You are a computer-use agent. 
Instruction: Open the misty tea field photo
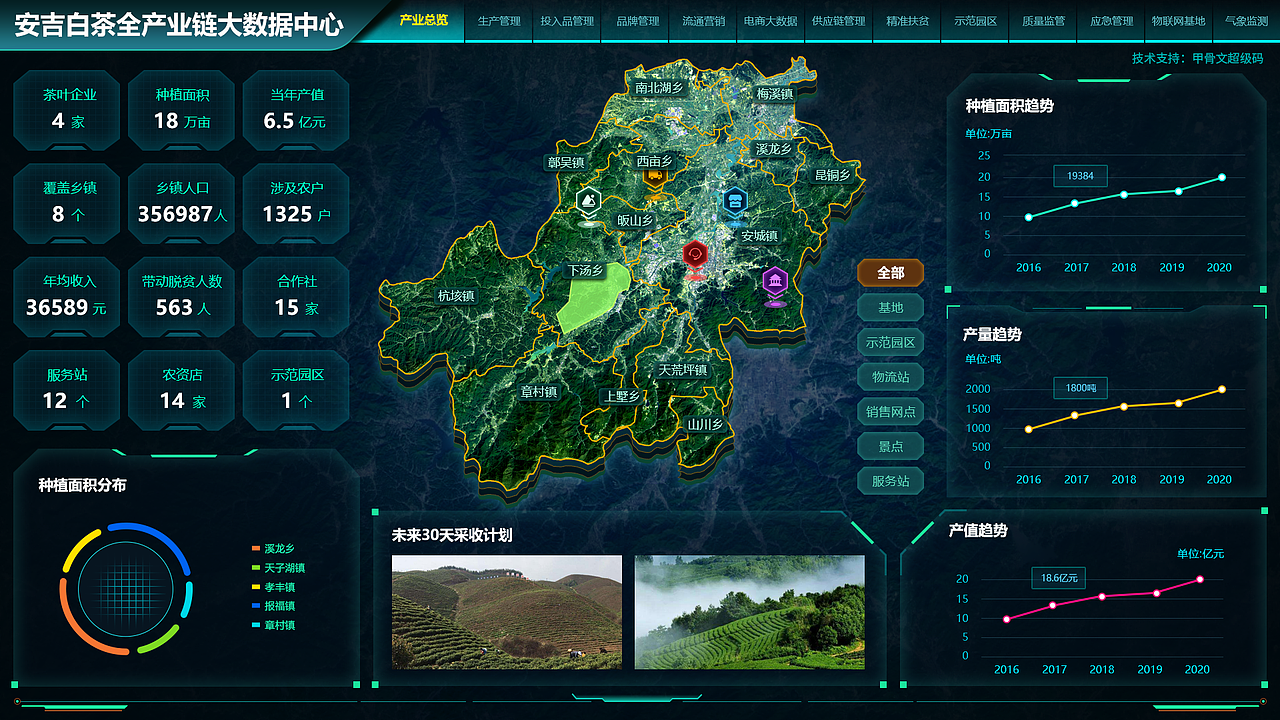[750, 612]
